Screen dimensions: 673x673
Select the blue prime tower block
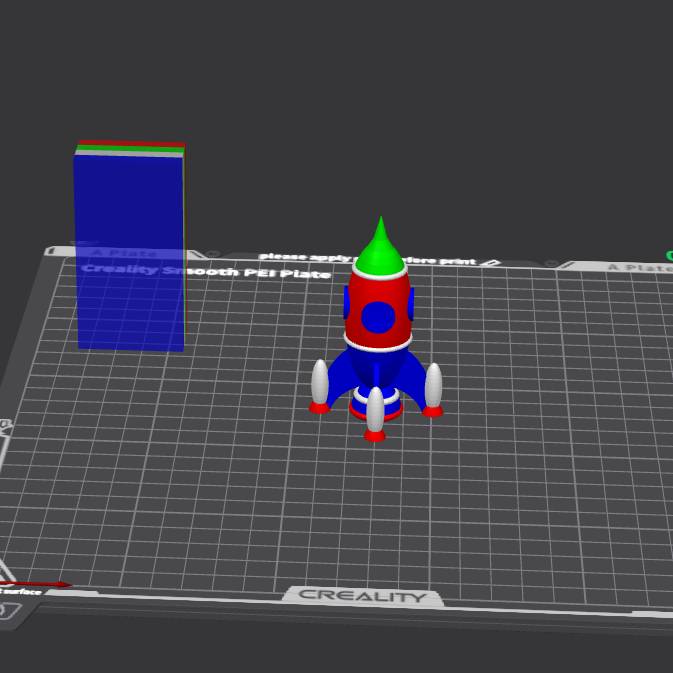tap(130, 252)
